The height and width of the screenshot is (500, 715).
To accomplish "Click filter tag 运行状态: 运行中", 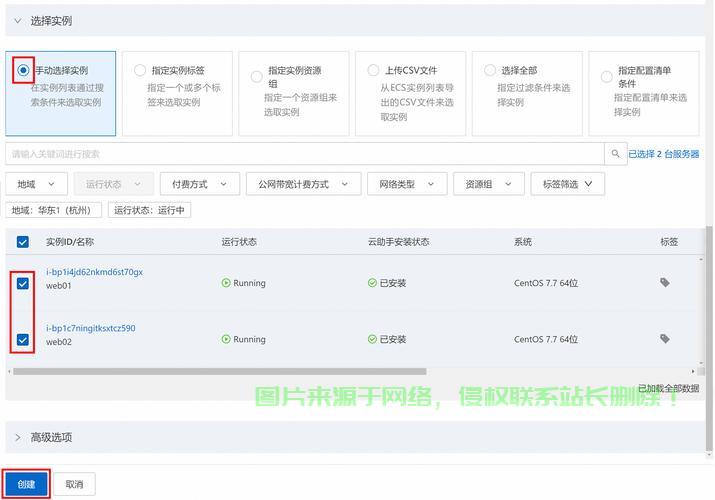I will (149, 210).
